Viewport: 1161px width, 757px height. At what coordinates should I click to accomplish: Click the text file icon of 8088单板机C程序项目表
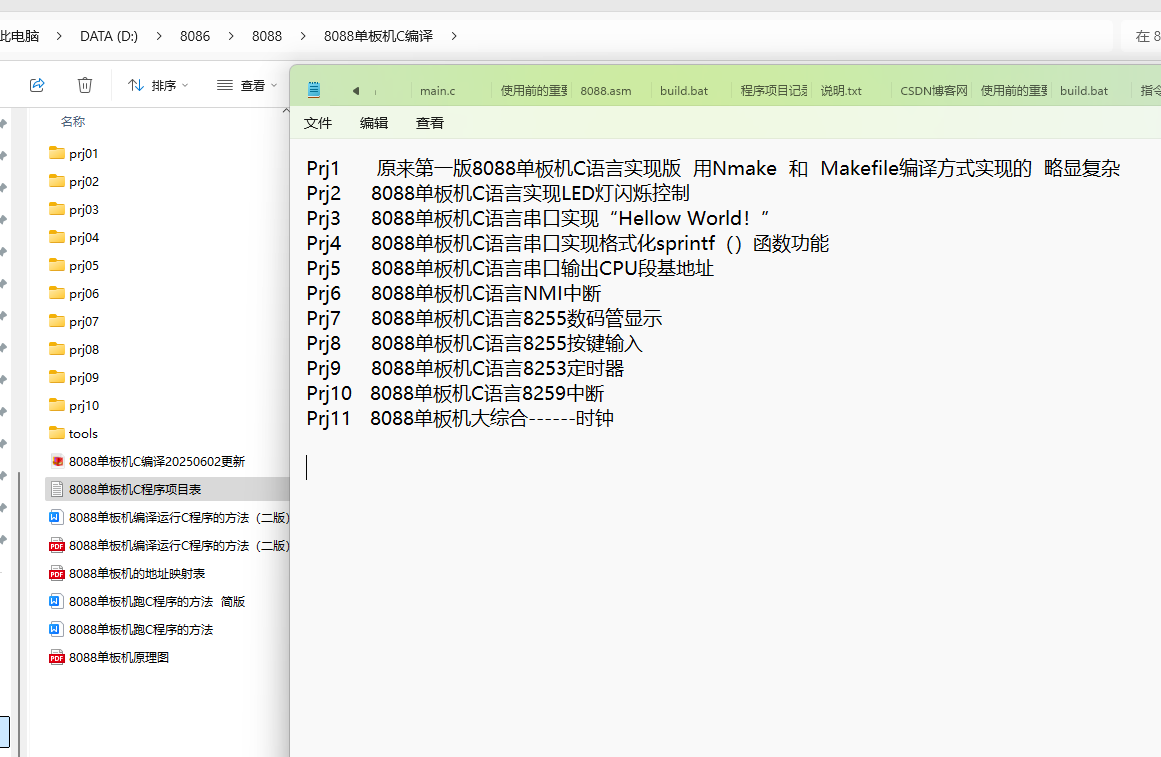pos(56,489)
